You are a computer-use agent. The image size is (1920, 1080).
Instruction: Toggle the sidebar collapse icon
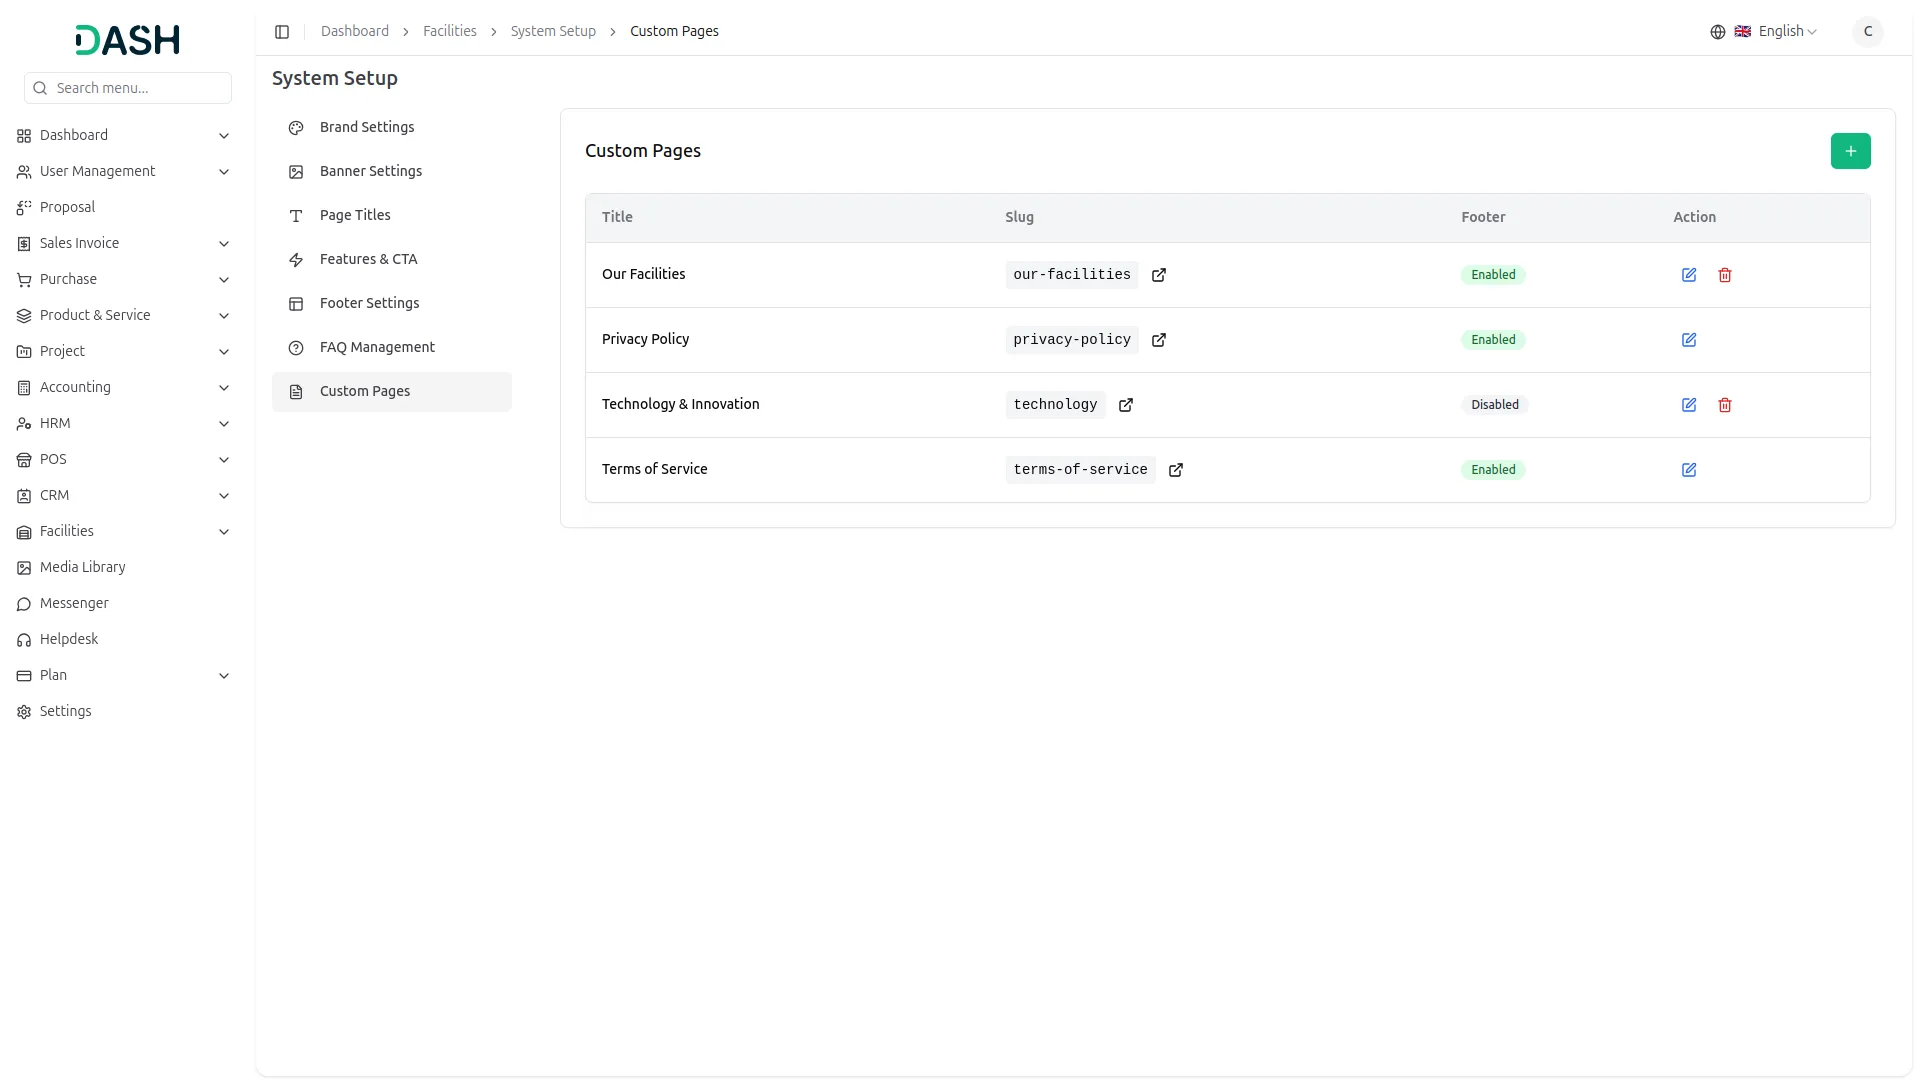282,32
